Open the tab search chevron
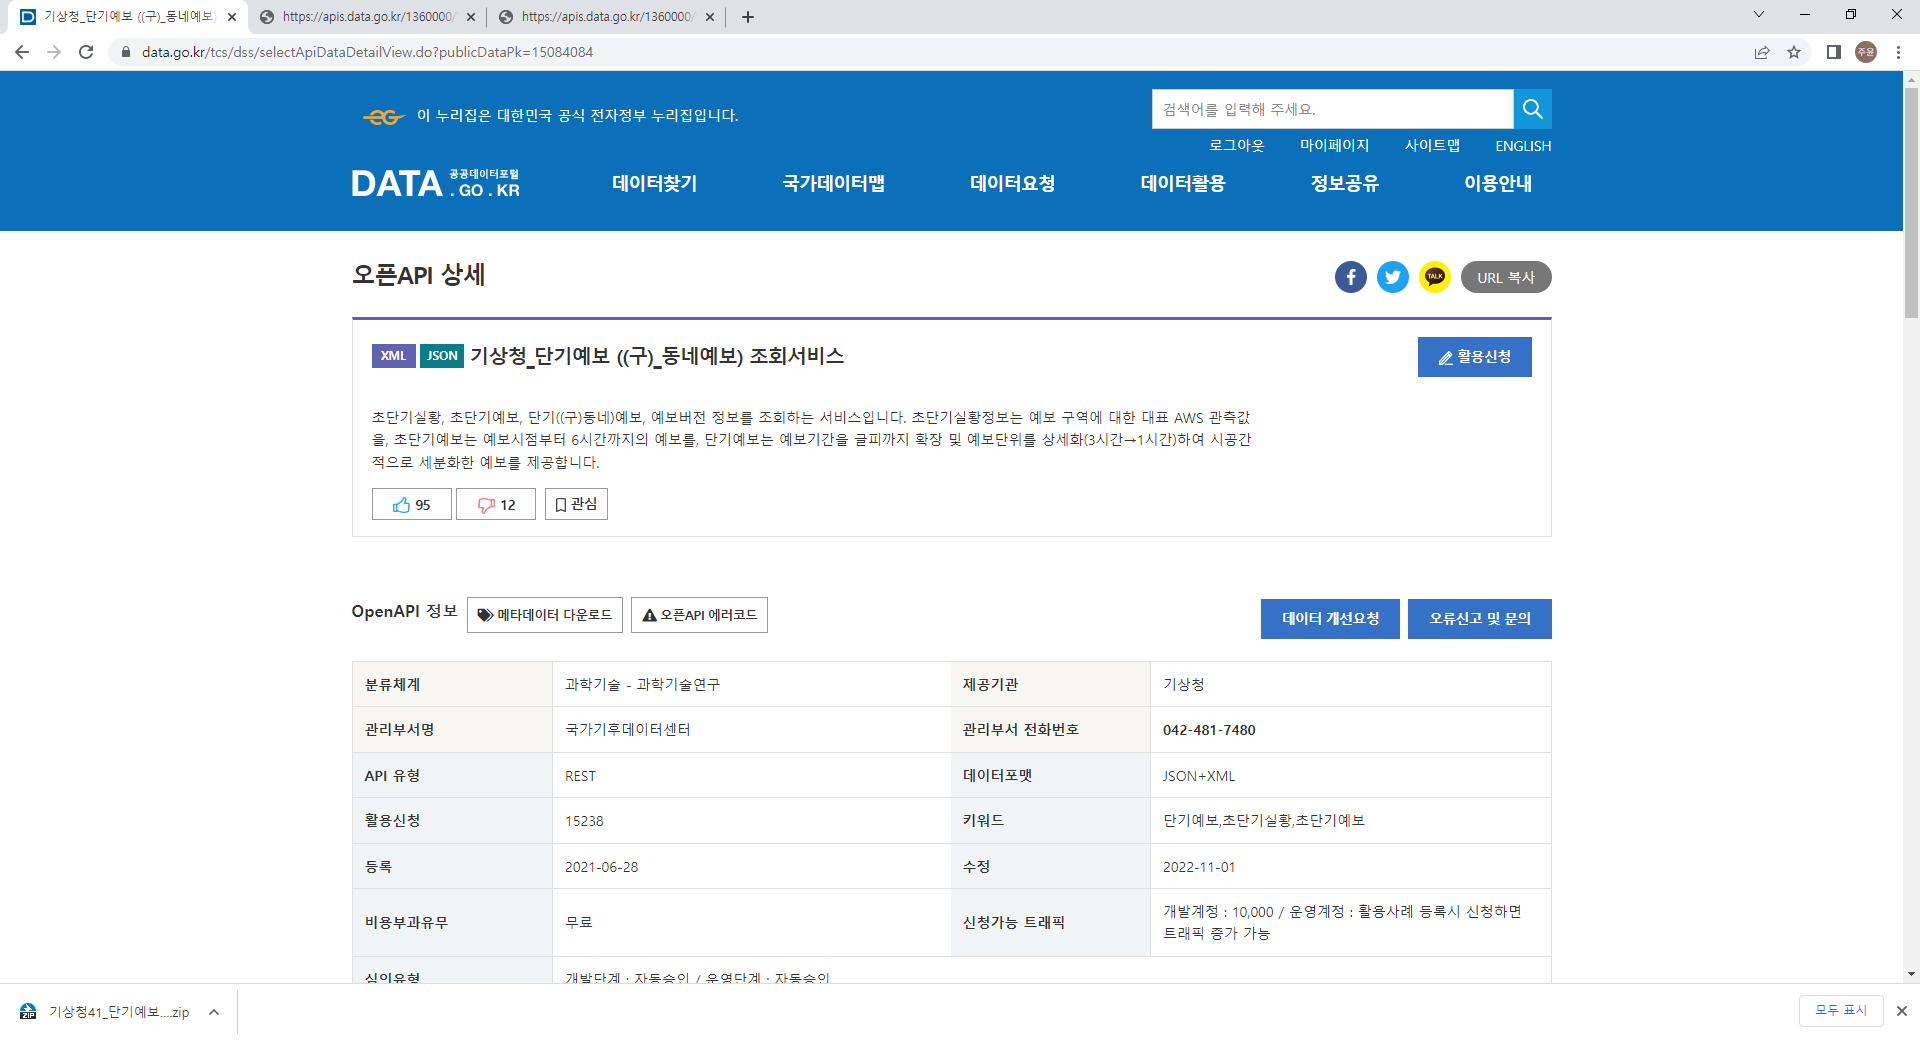1920x1040 pixels. click(1759, 14)
